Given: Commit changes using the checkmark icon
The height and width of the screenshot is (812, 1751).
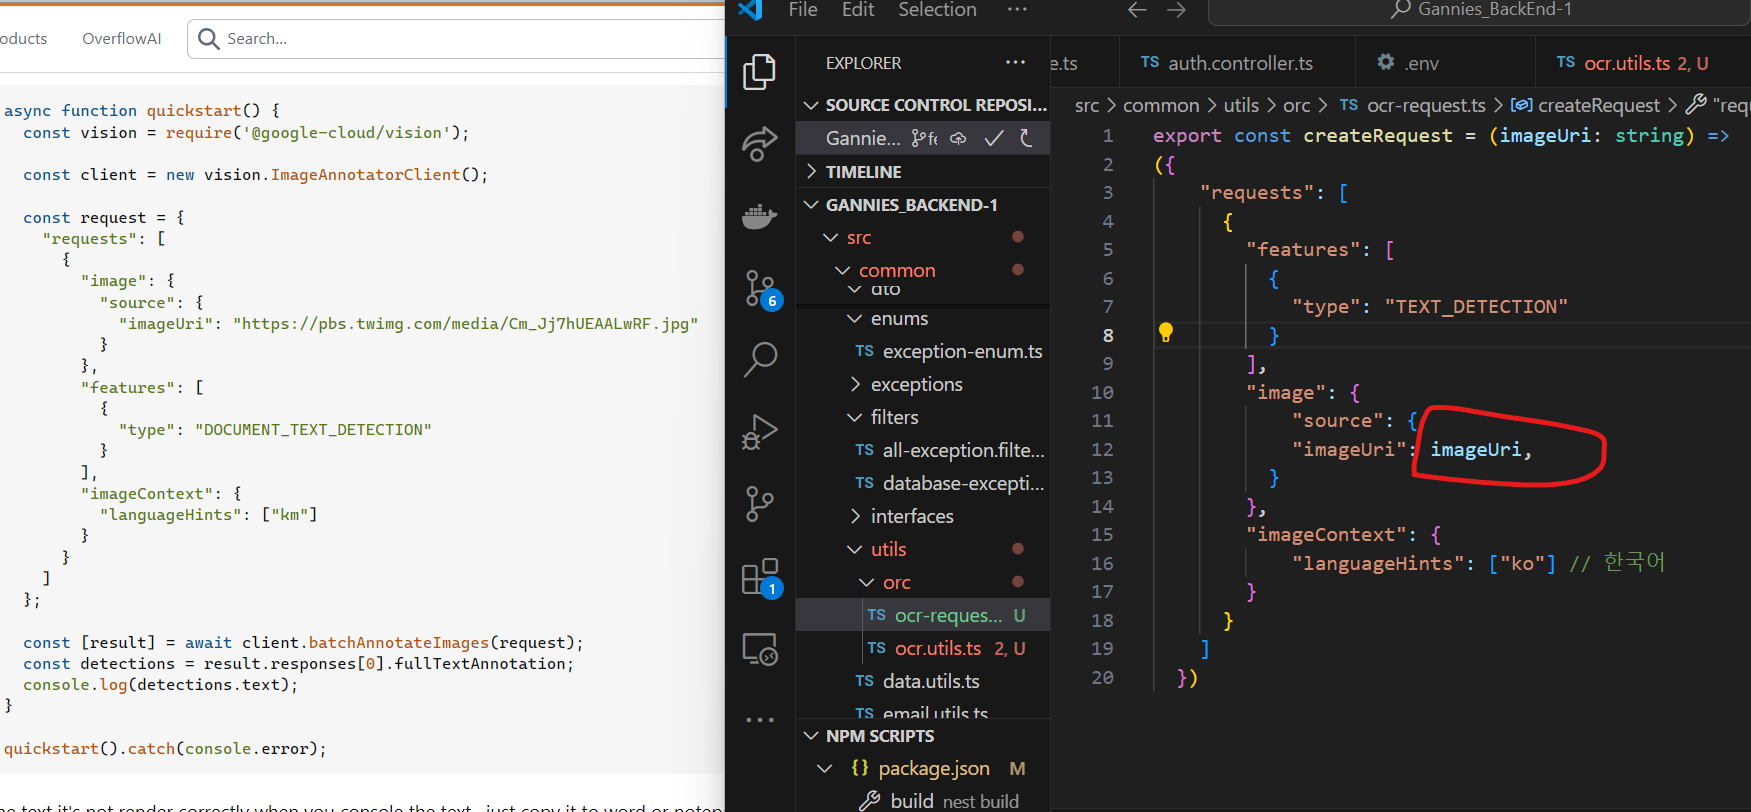Looking at the screenshot, I should [994, 138].
